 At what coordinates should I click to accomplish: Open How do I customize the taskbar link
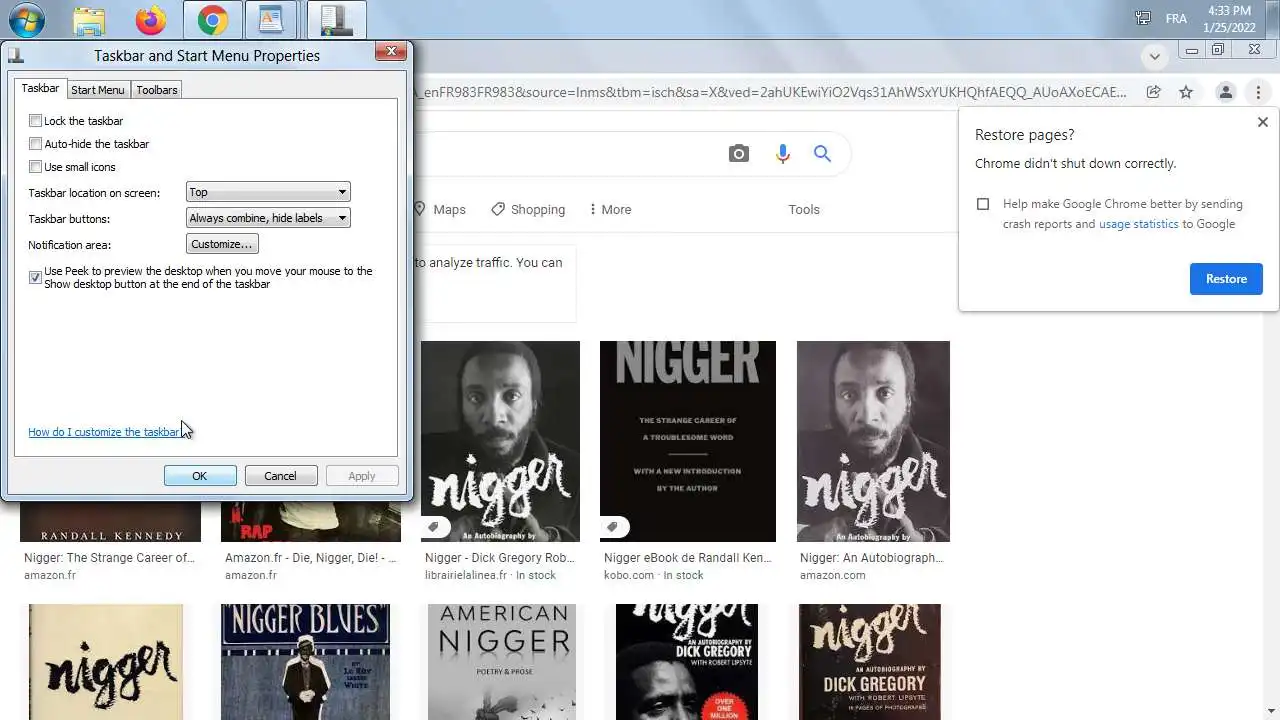coord(104,432)
